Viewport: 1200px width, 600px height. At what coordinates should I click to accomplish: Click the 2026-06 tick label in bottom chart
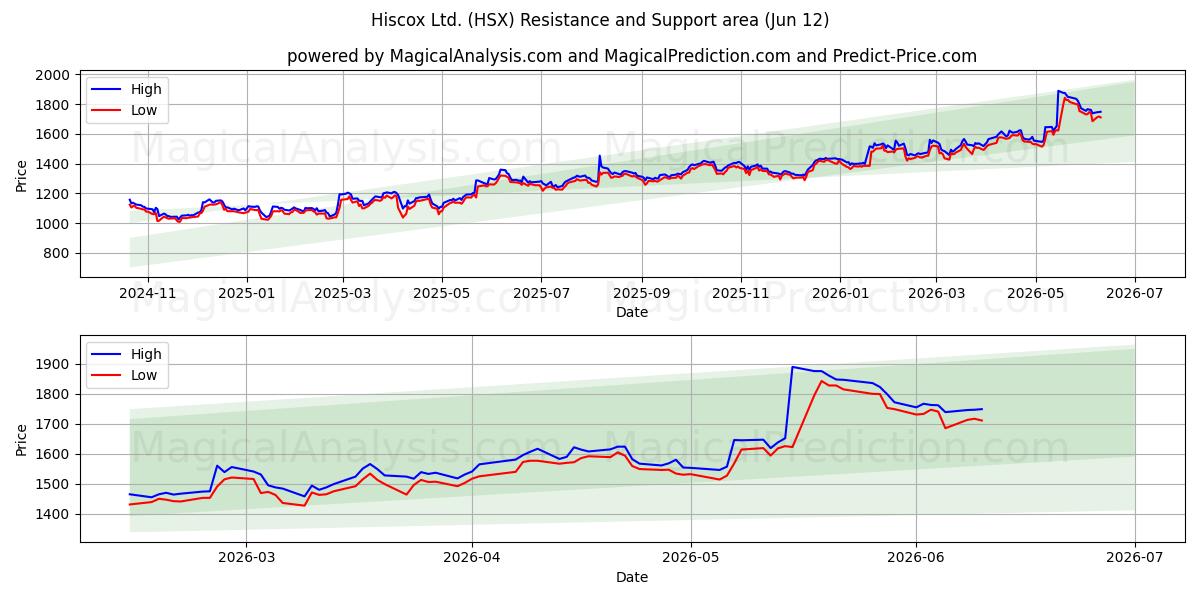pos(916,557)
